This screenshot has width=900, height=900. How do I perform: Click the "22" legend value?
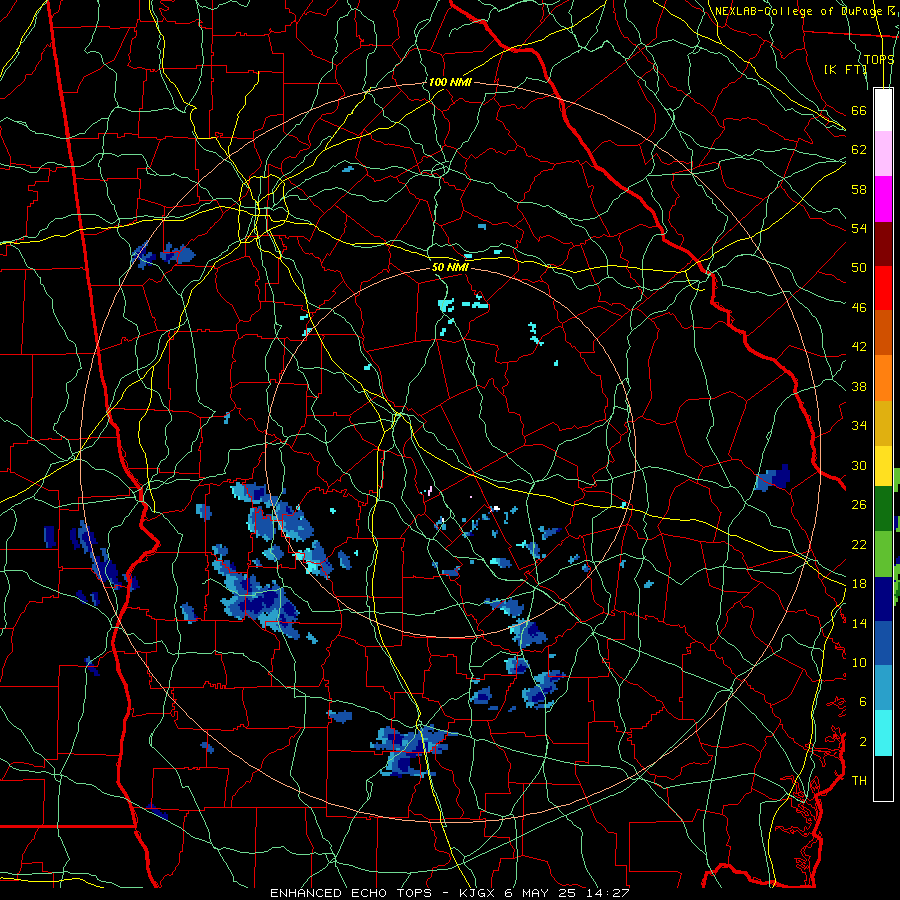[859, 545]
